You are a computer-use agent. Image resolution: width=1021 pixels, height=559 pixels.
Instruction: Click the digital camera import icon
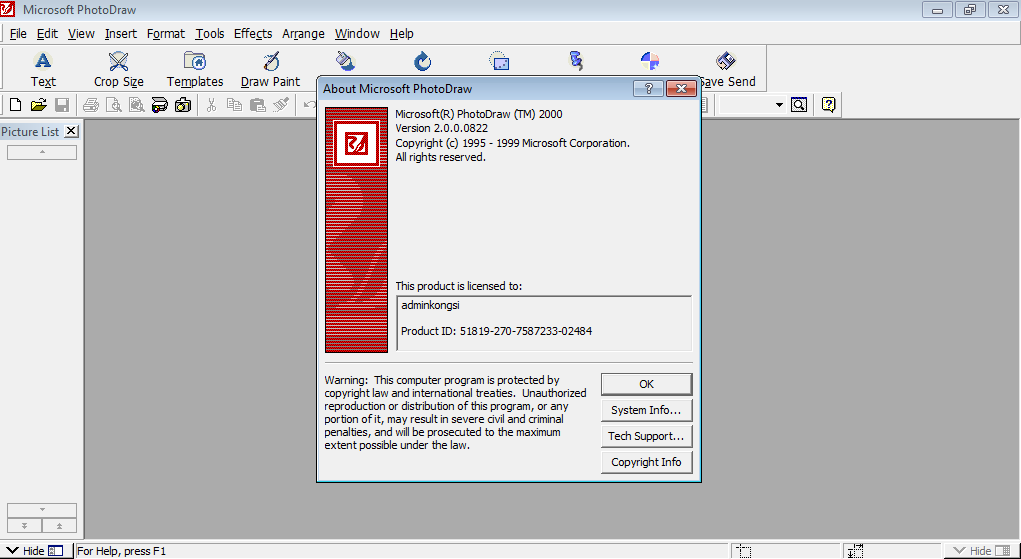183,104
